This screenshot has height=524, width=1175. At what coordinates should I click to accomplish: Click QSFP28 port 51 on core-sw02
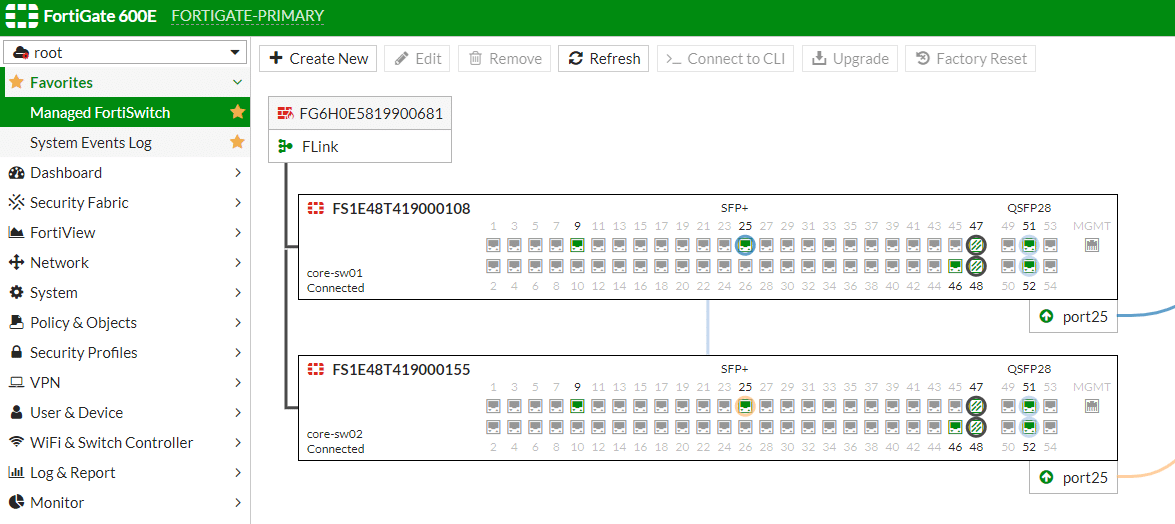click(1030, 406)
